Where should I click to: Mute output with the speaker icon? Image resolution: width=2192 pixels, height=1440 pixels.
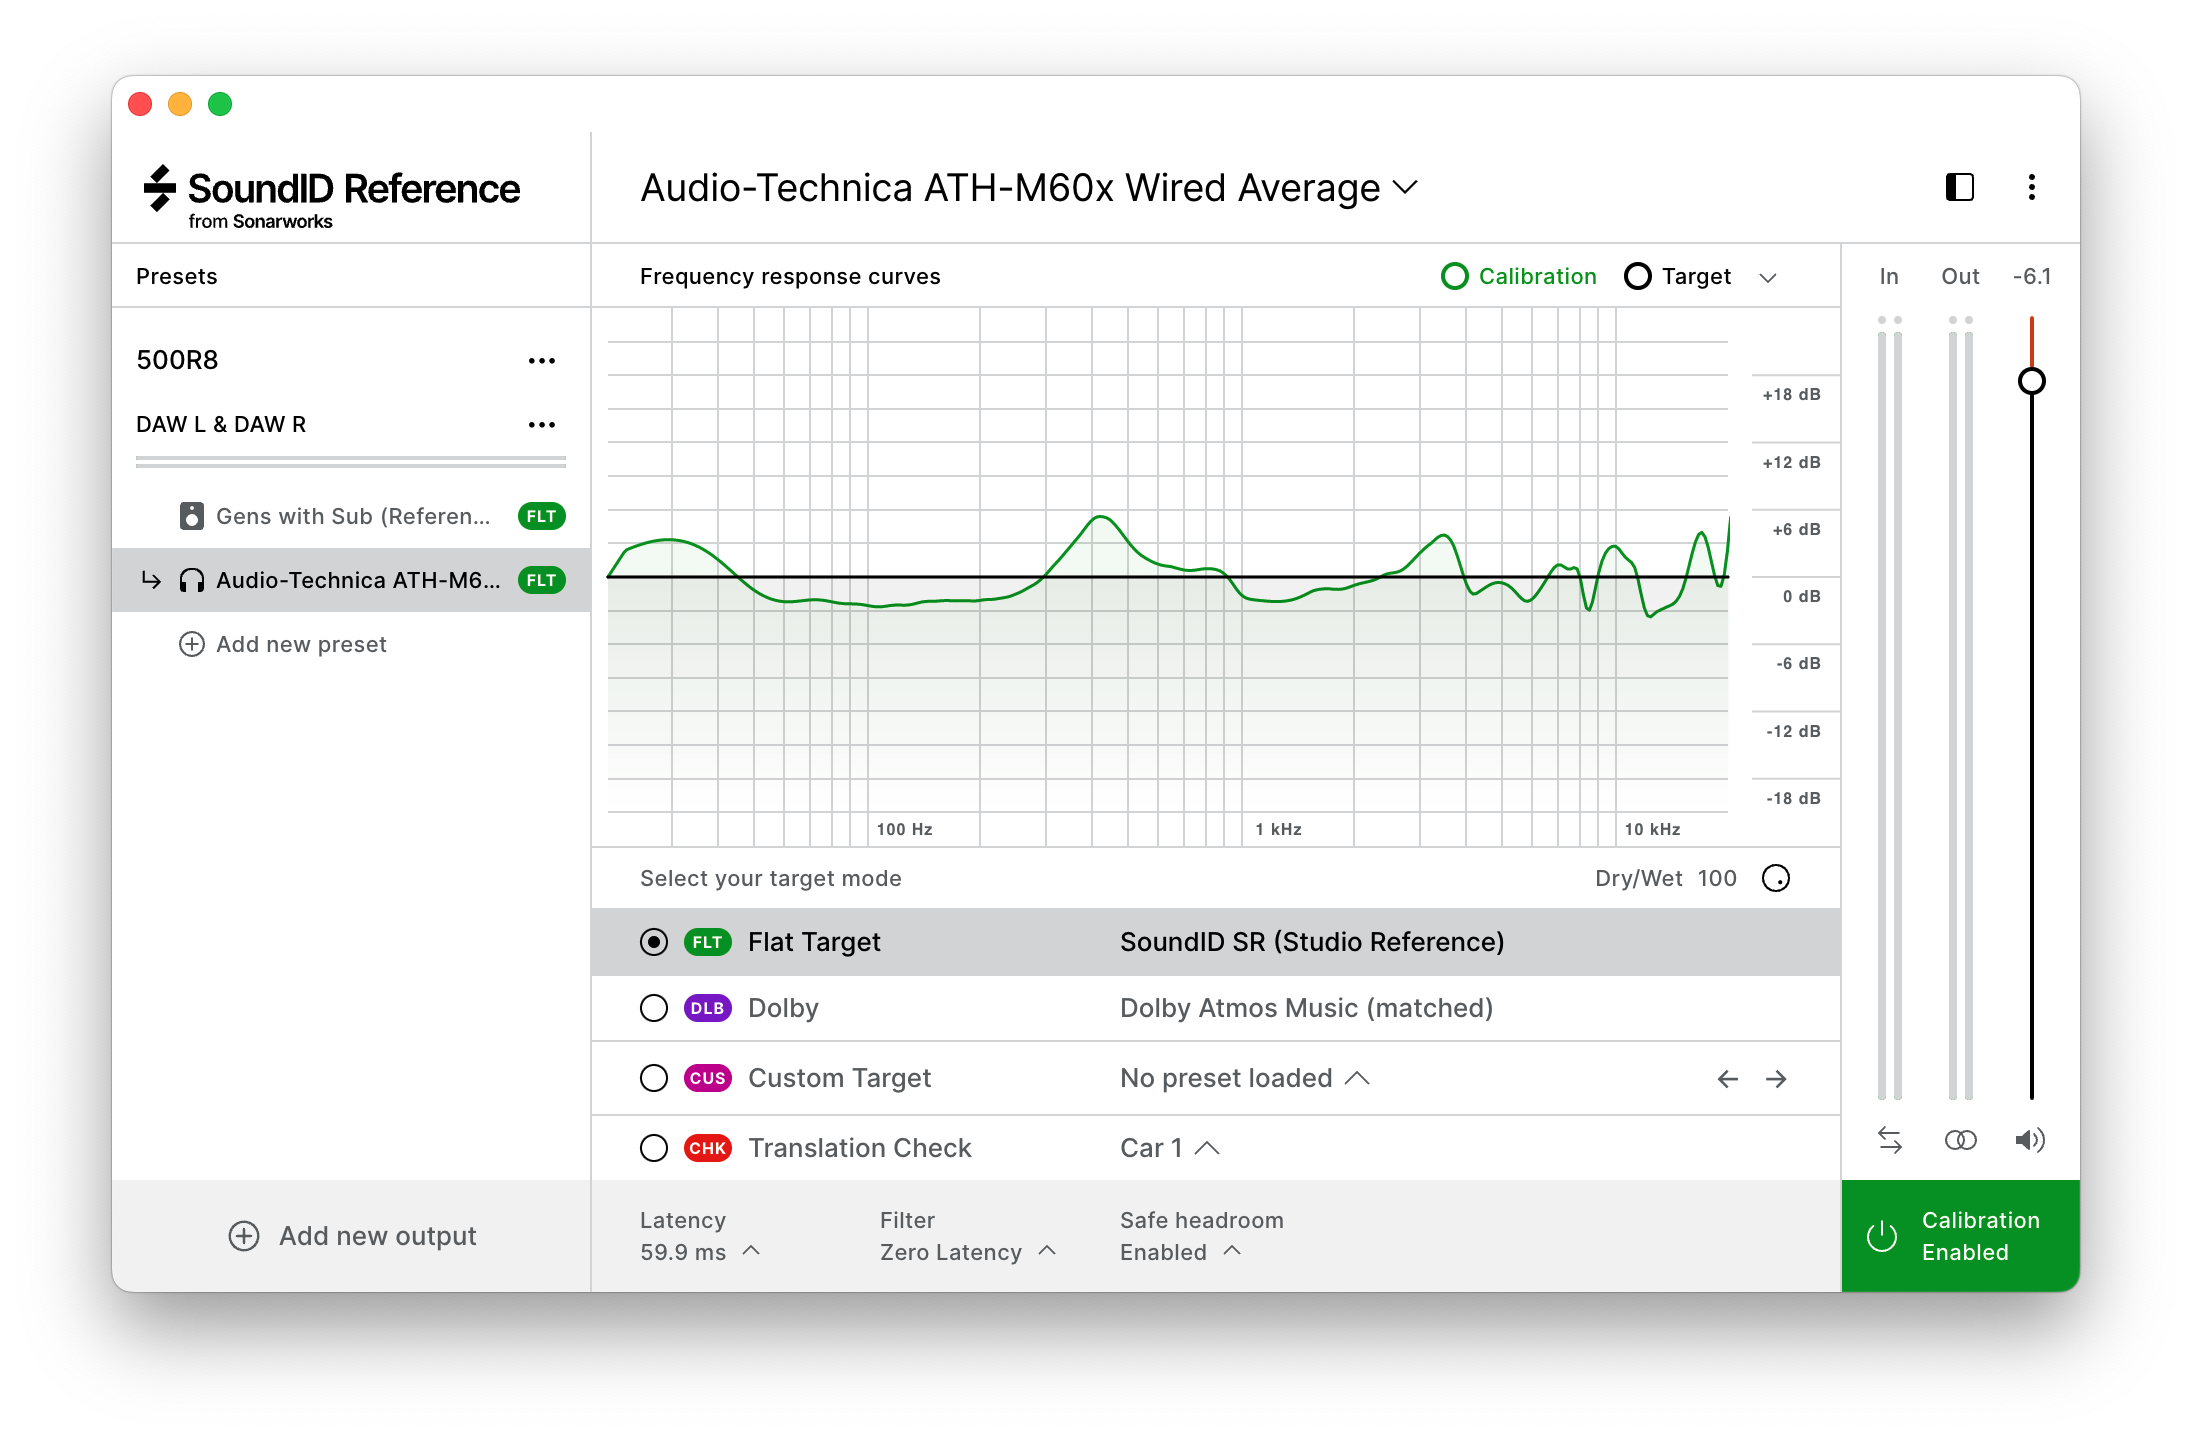tap(2031, 1139)
